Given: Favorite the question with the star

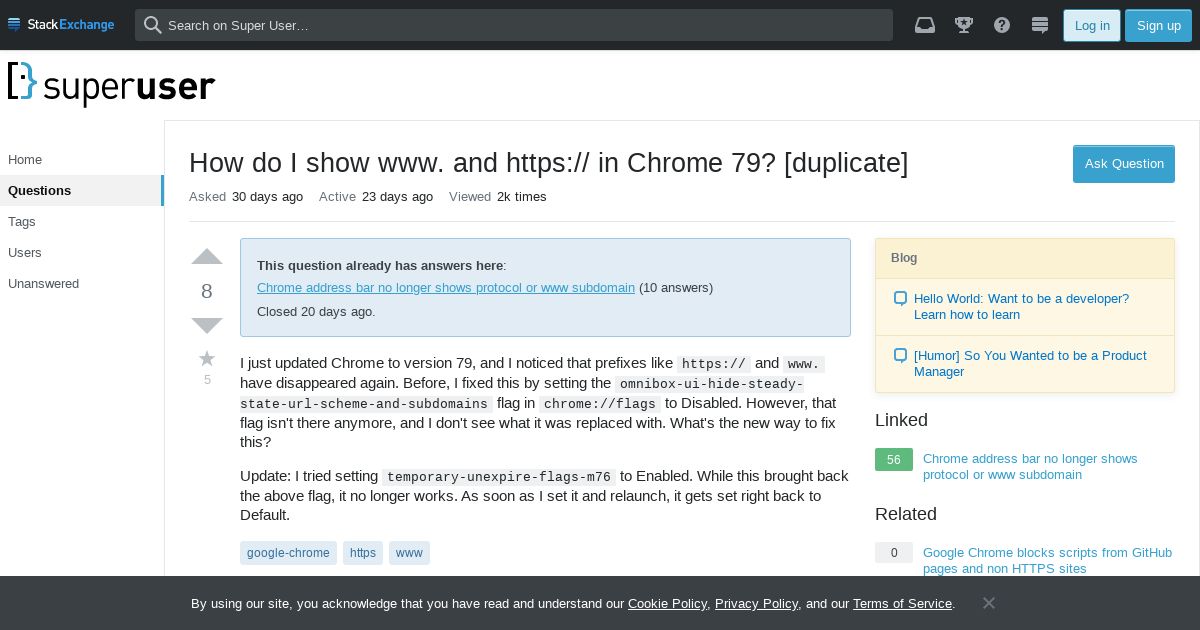Looking at the screenshot, I should pos(207,358).
